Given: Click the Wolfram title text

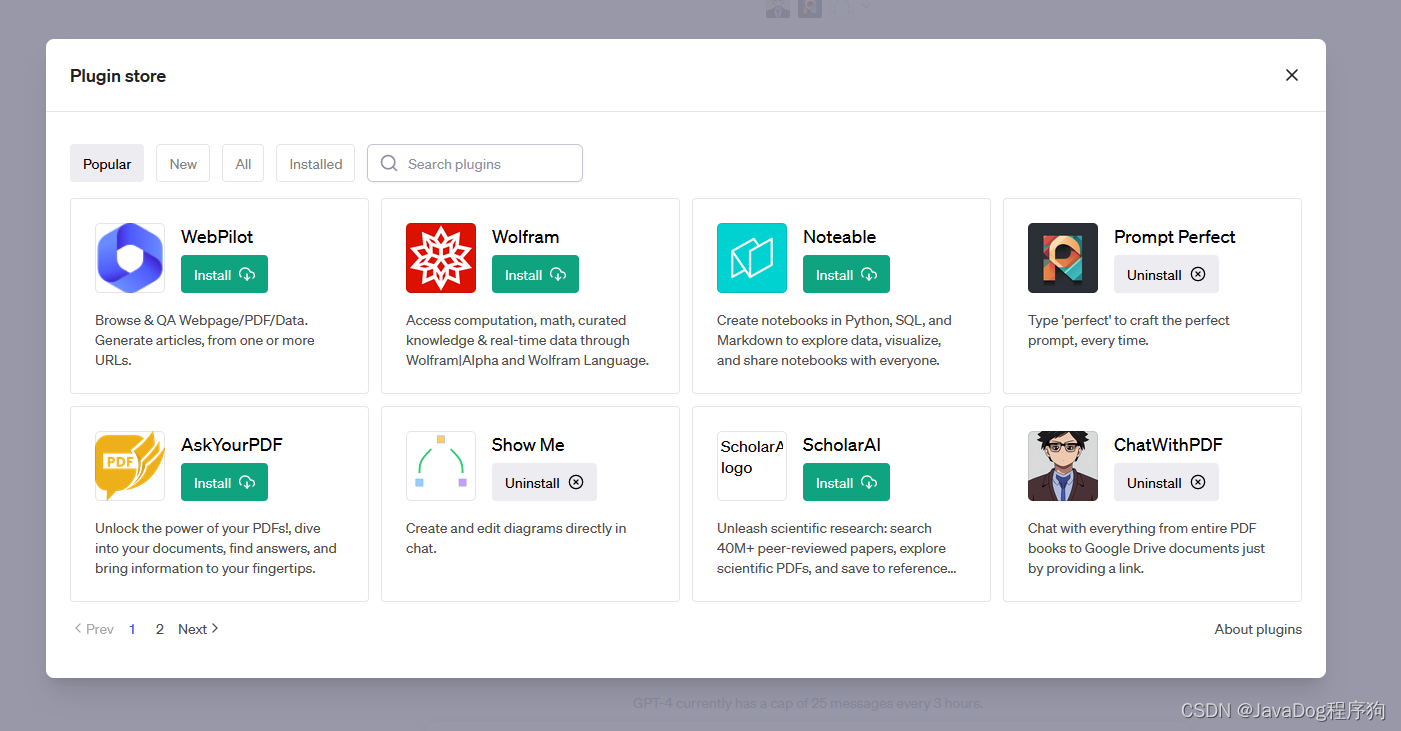Looking at the screenshot, I should coord(525,237).
